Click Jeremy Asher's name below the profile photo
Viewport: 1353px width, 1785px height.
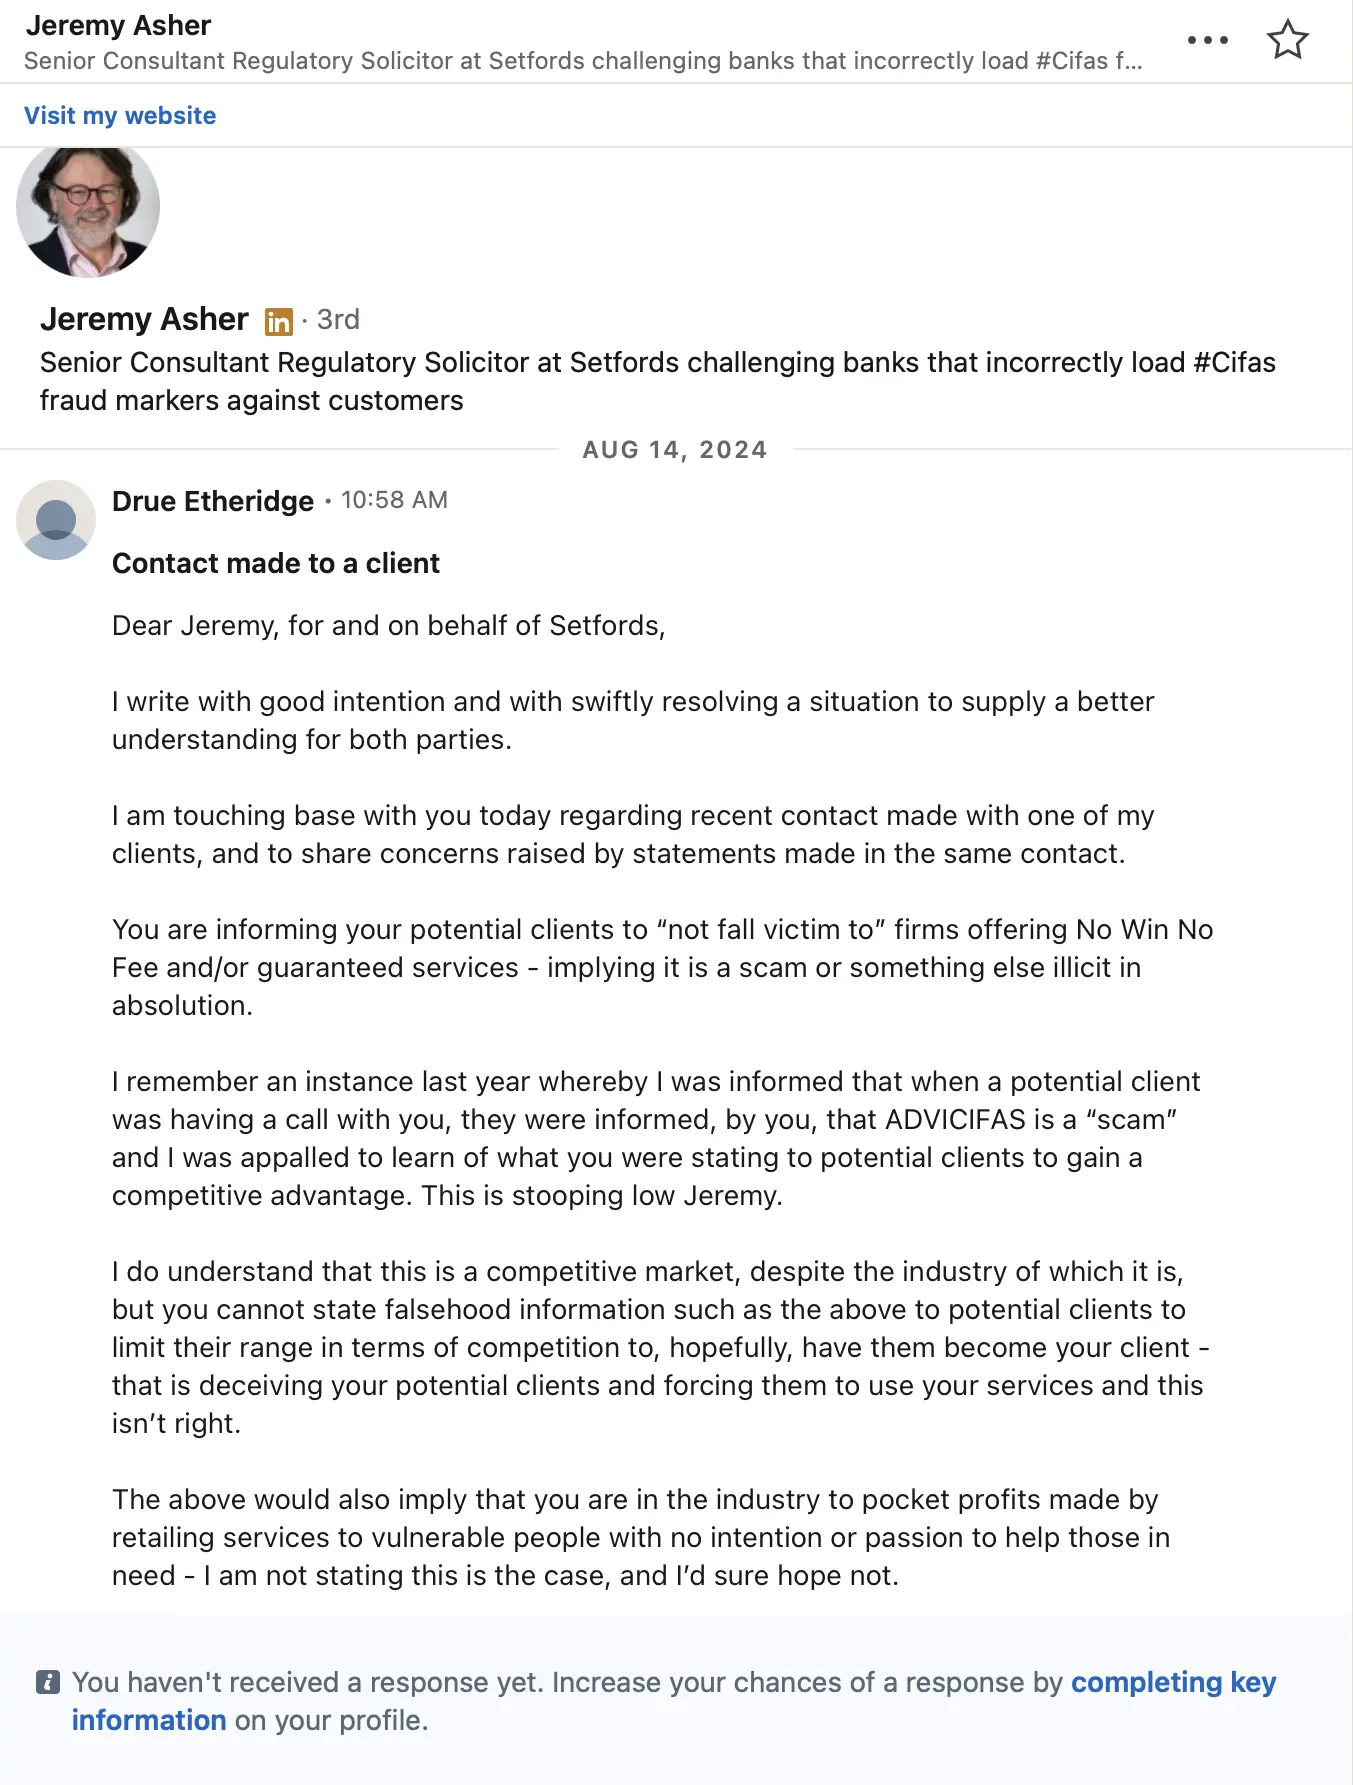(144, 319)
